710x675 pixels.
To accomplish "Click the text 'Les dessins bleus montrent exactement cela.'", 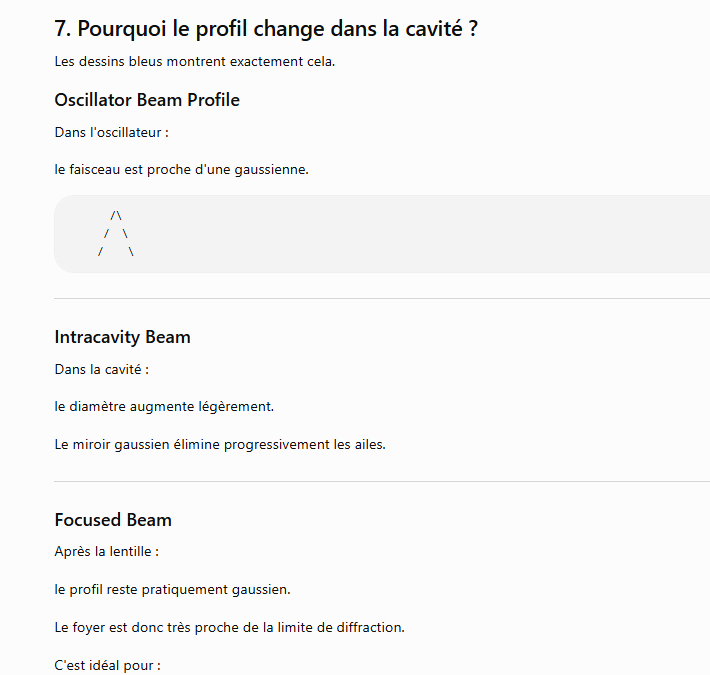I will pyautogui.click(x=195, y=61).
